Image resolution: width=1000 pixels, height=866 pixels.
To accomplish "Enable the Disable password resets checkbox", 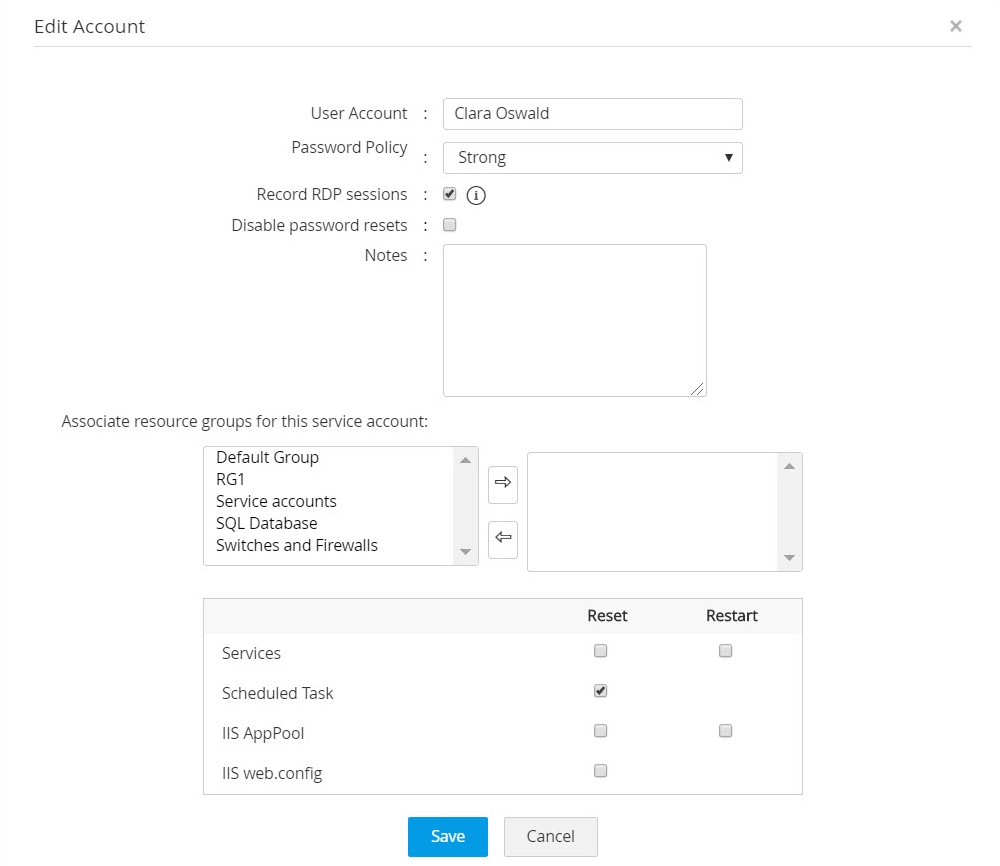I will [450, 225].
